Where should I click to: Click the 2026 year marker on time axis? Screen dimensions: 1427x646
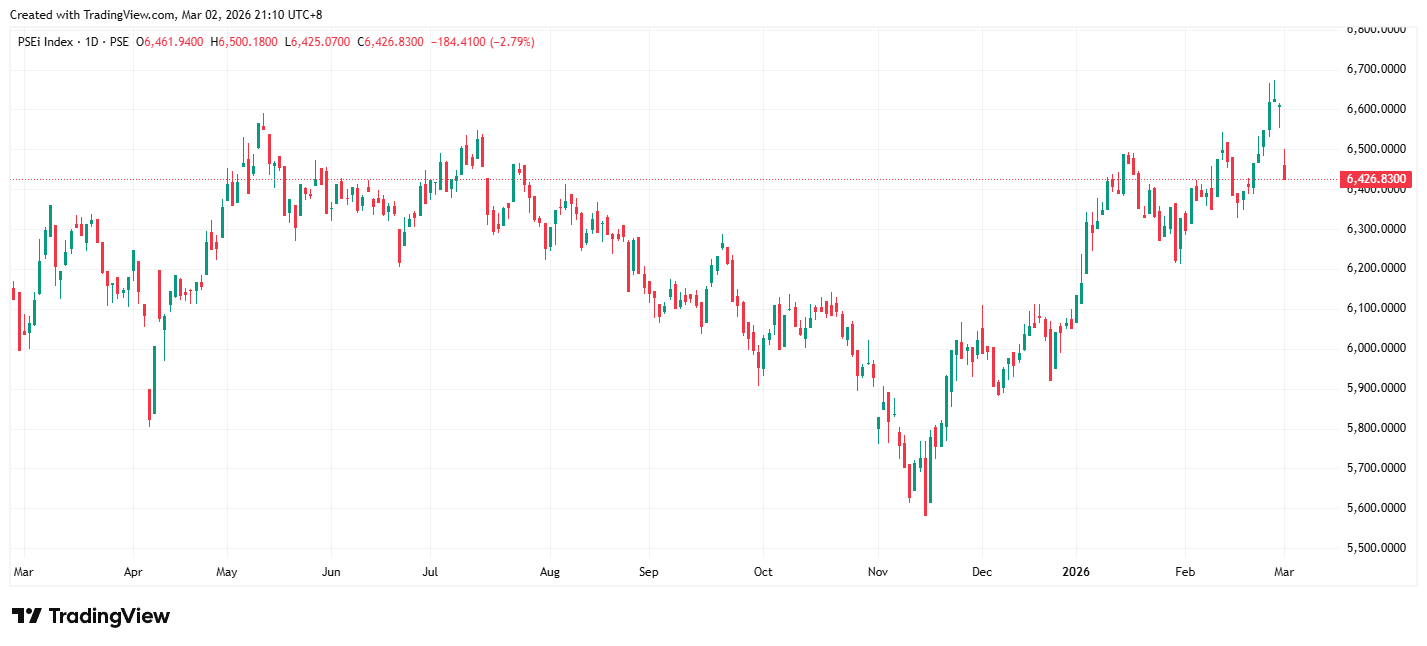tap(1076, 573)
